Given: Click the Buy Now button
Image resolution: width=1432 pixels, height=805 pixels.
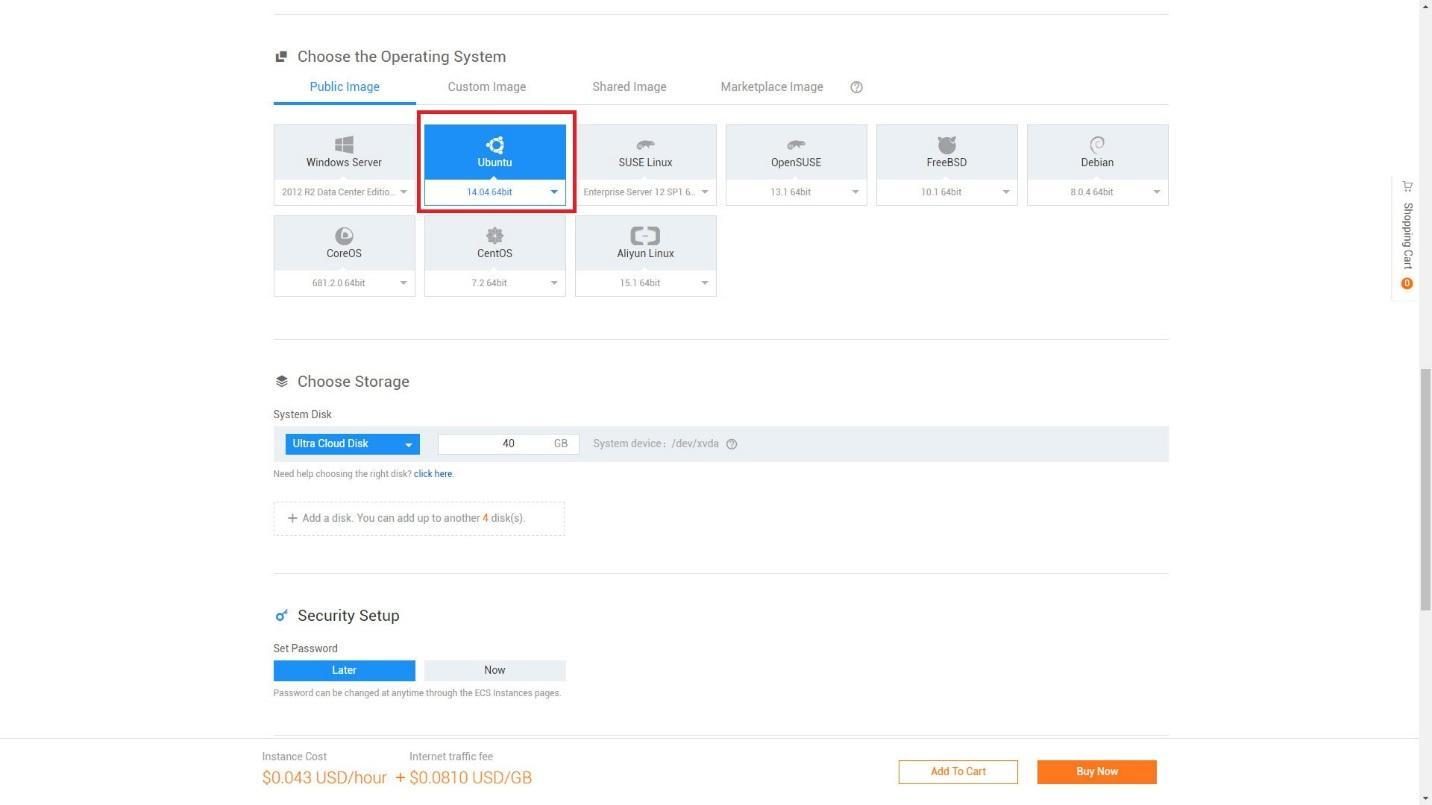Looking at the screenshot, I should 1097,771.
